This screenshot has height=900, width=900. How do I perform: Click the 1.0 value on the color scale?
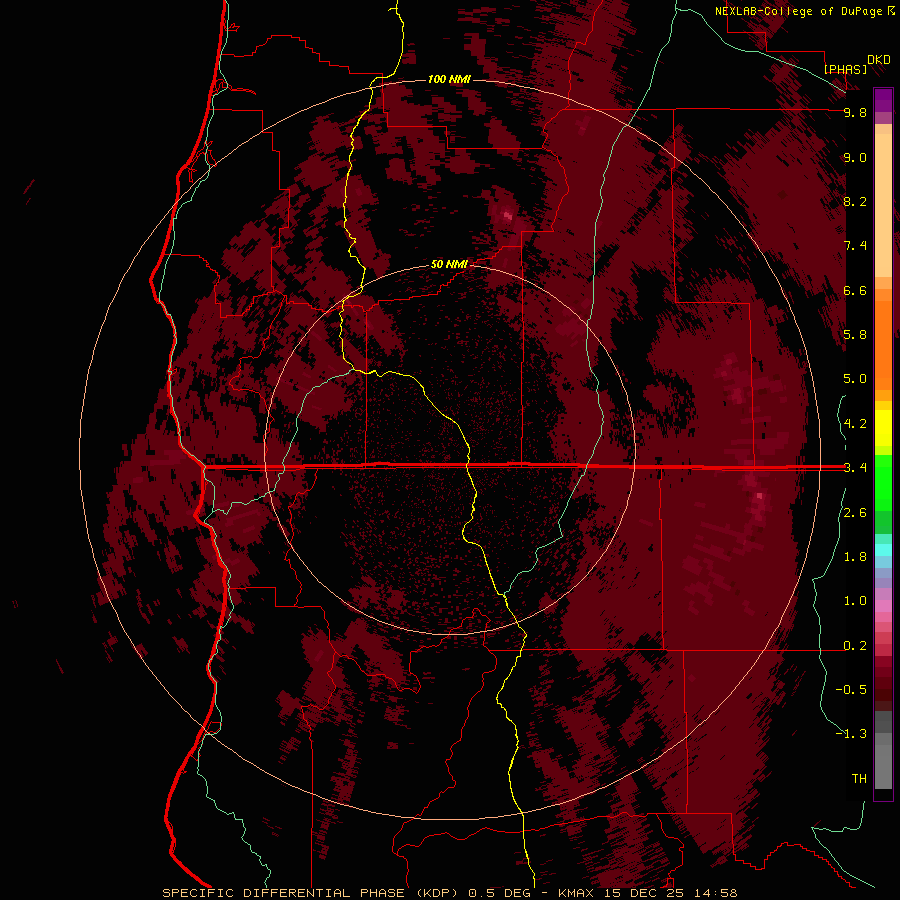[x=855, y=601]
